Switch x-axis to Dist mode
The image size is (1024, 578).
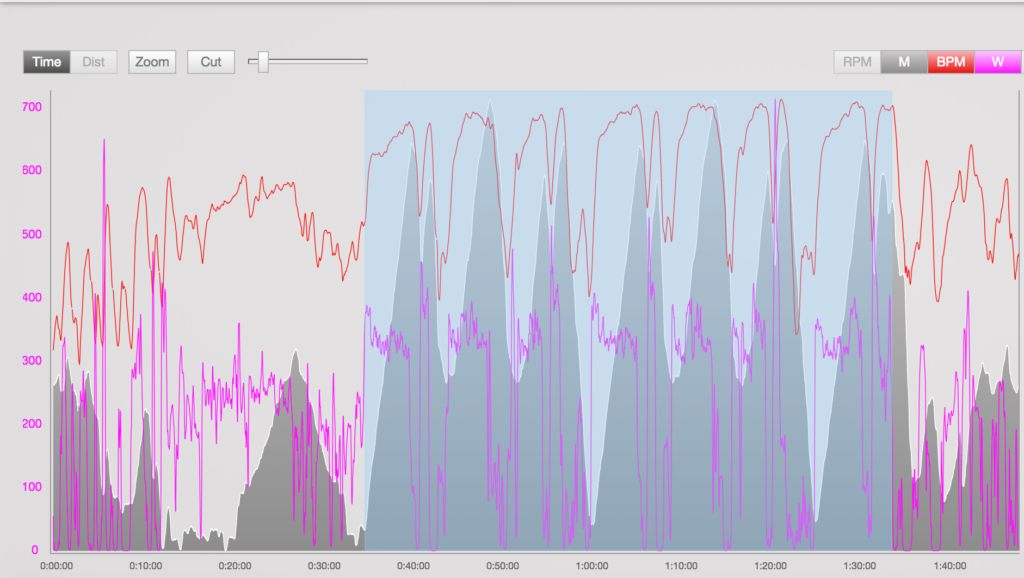tap(93, 62)
